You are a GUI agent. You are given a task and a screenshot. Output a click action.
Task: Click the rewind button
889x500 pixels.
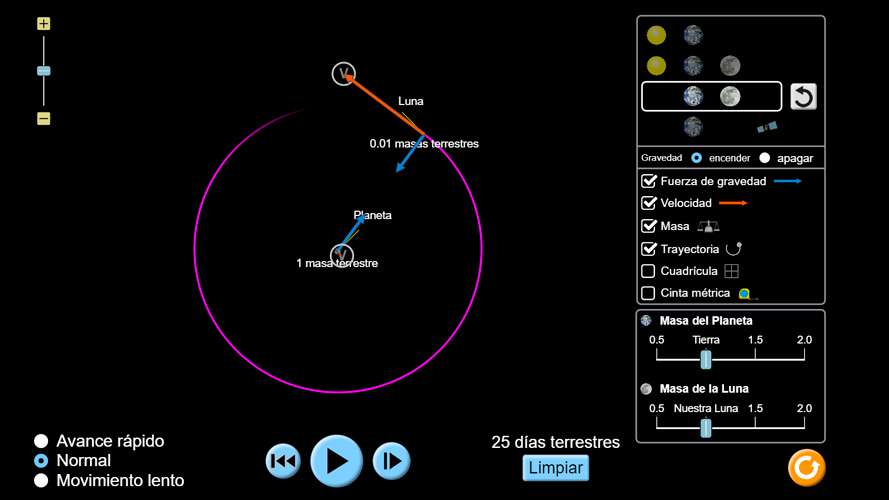tap(283, 461)
